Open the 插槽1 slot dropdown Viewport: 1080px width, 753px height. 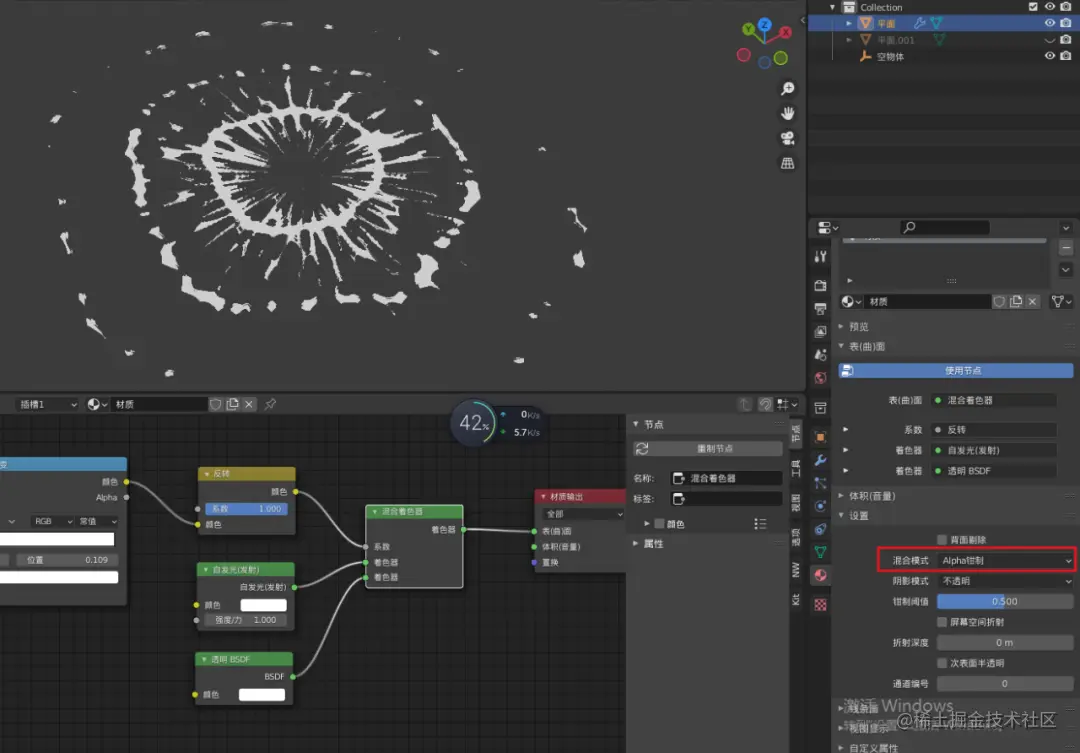pos(47,404)
